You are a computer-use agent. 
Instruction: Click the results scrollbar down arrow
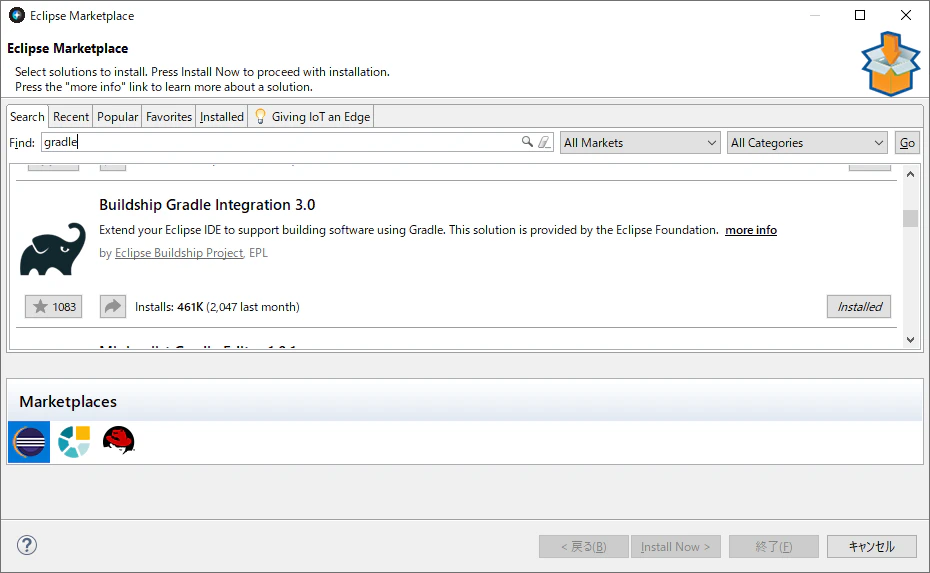pos(910,340)
